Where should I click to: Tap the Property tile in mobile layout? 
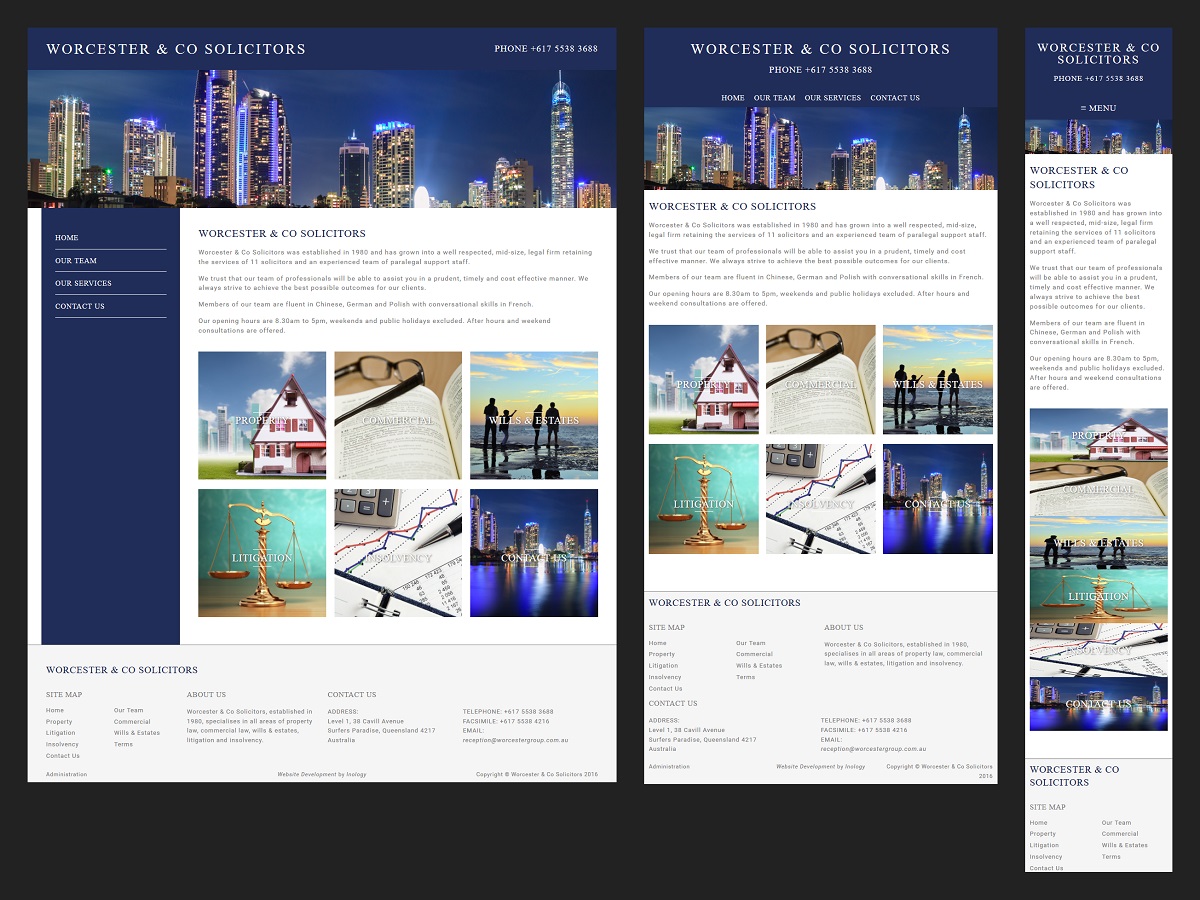[x=1098, y=434]
